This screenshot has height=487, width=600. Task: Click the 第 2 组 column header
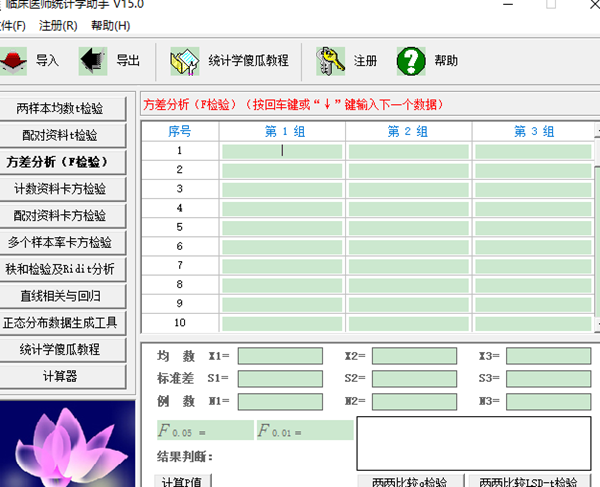click(409, 132)
